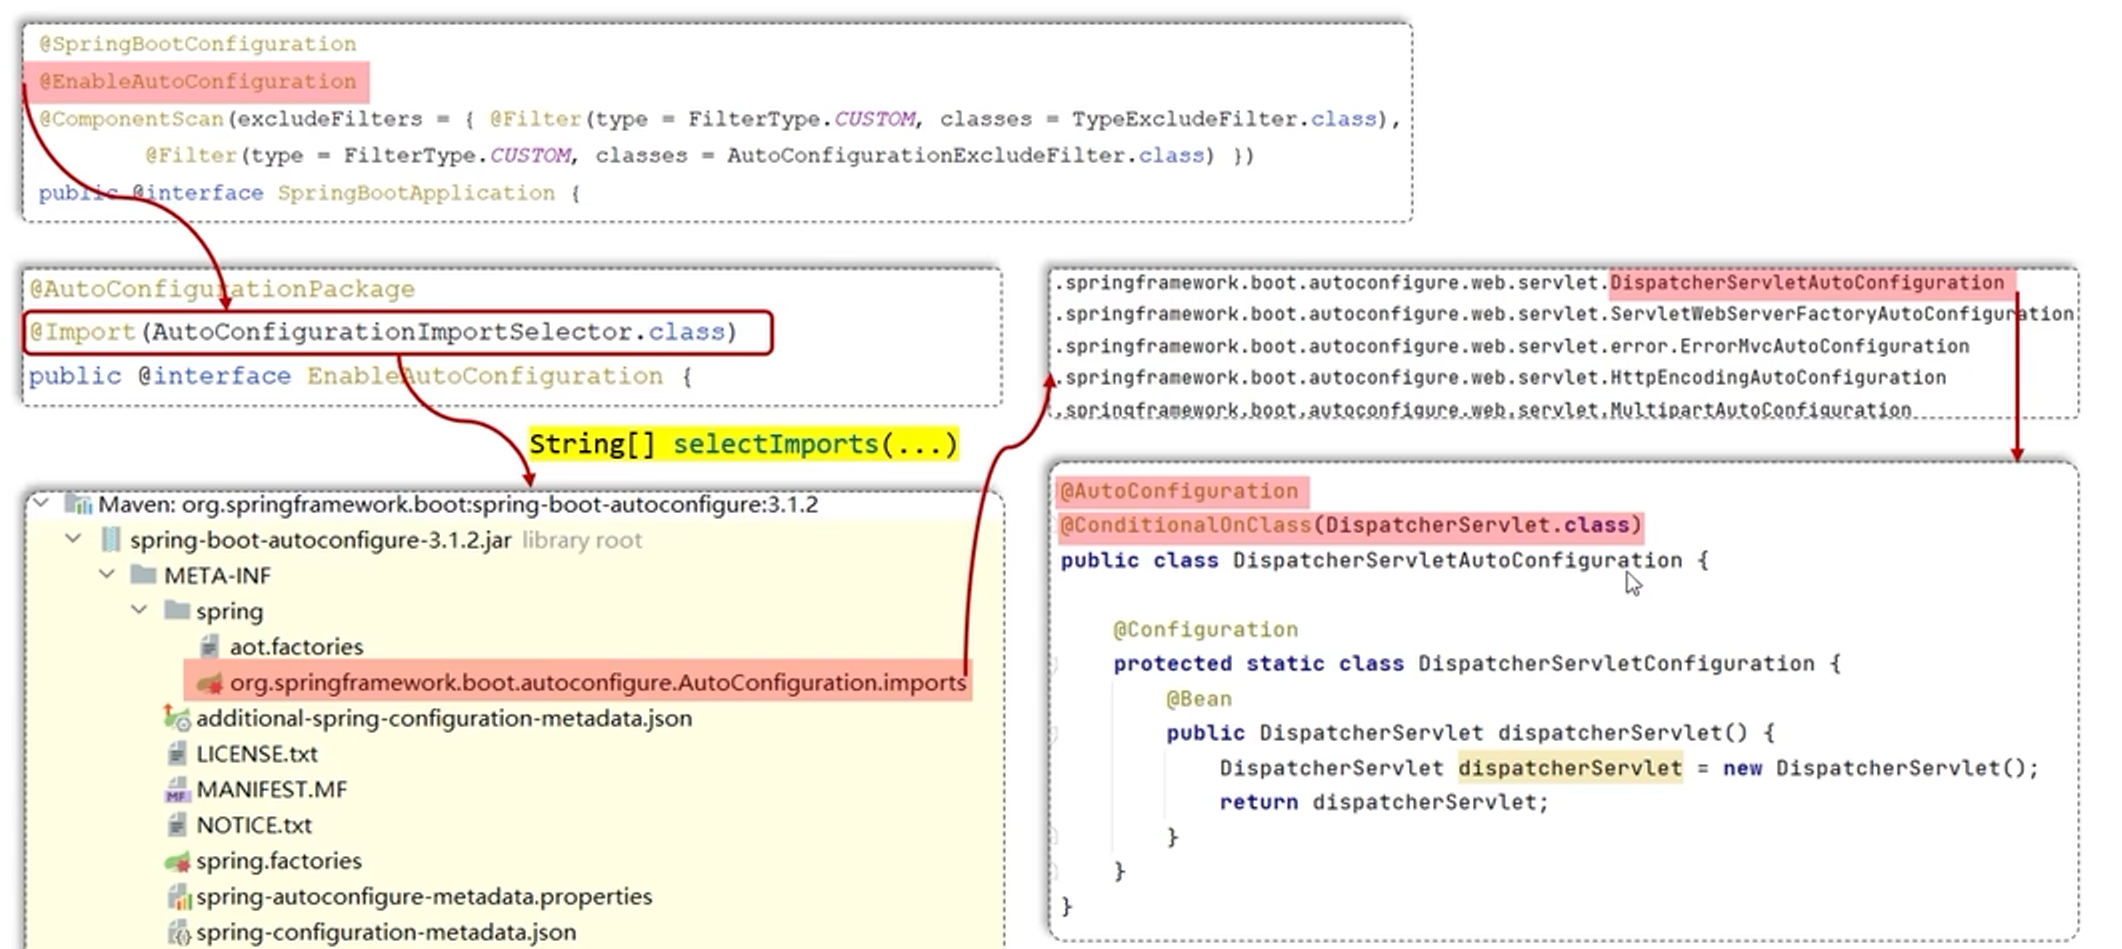Click the MANIFEST.MF file icon

click(177, 790)
